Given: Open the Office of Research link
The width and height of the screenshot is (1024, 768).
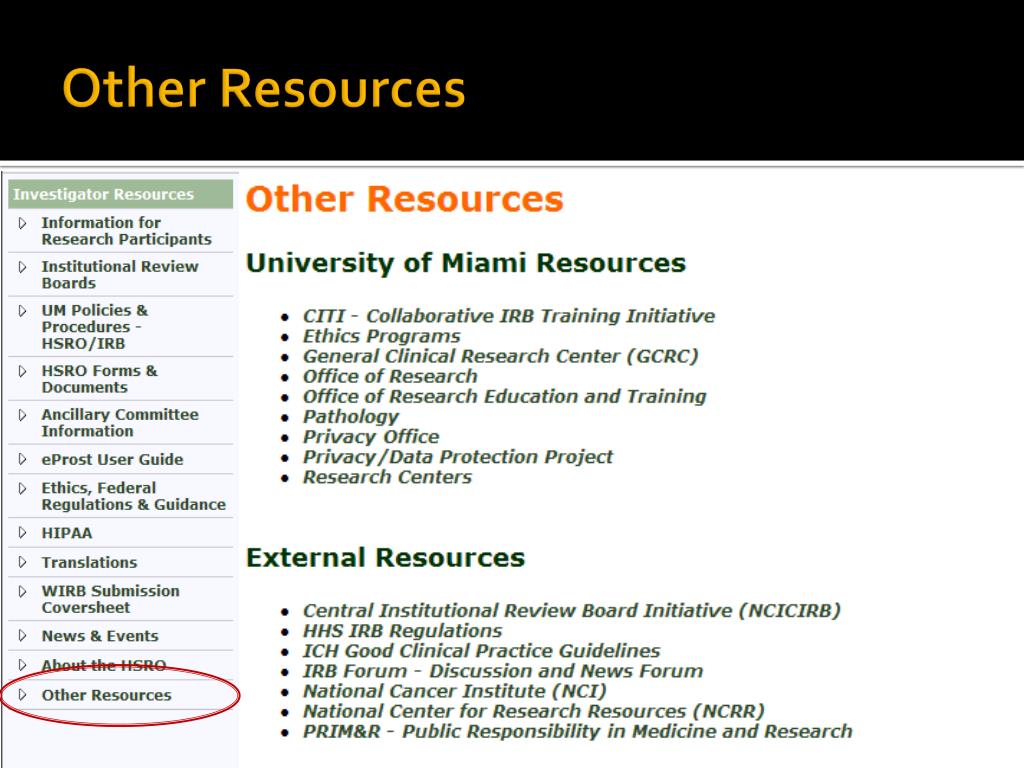Looking at the screenshot, I should pos(390,377).
